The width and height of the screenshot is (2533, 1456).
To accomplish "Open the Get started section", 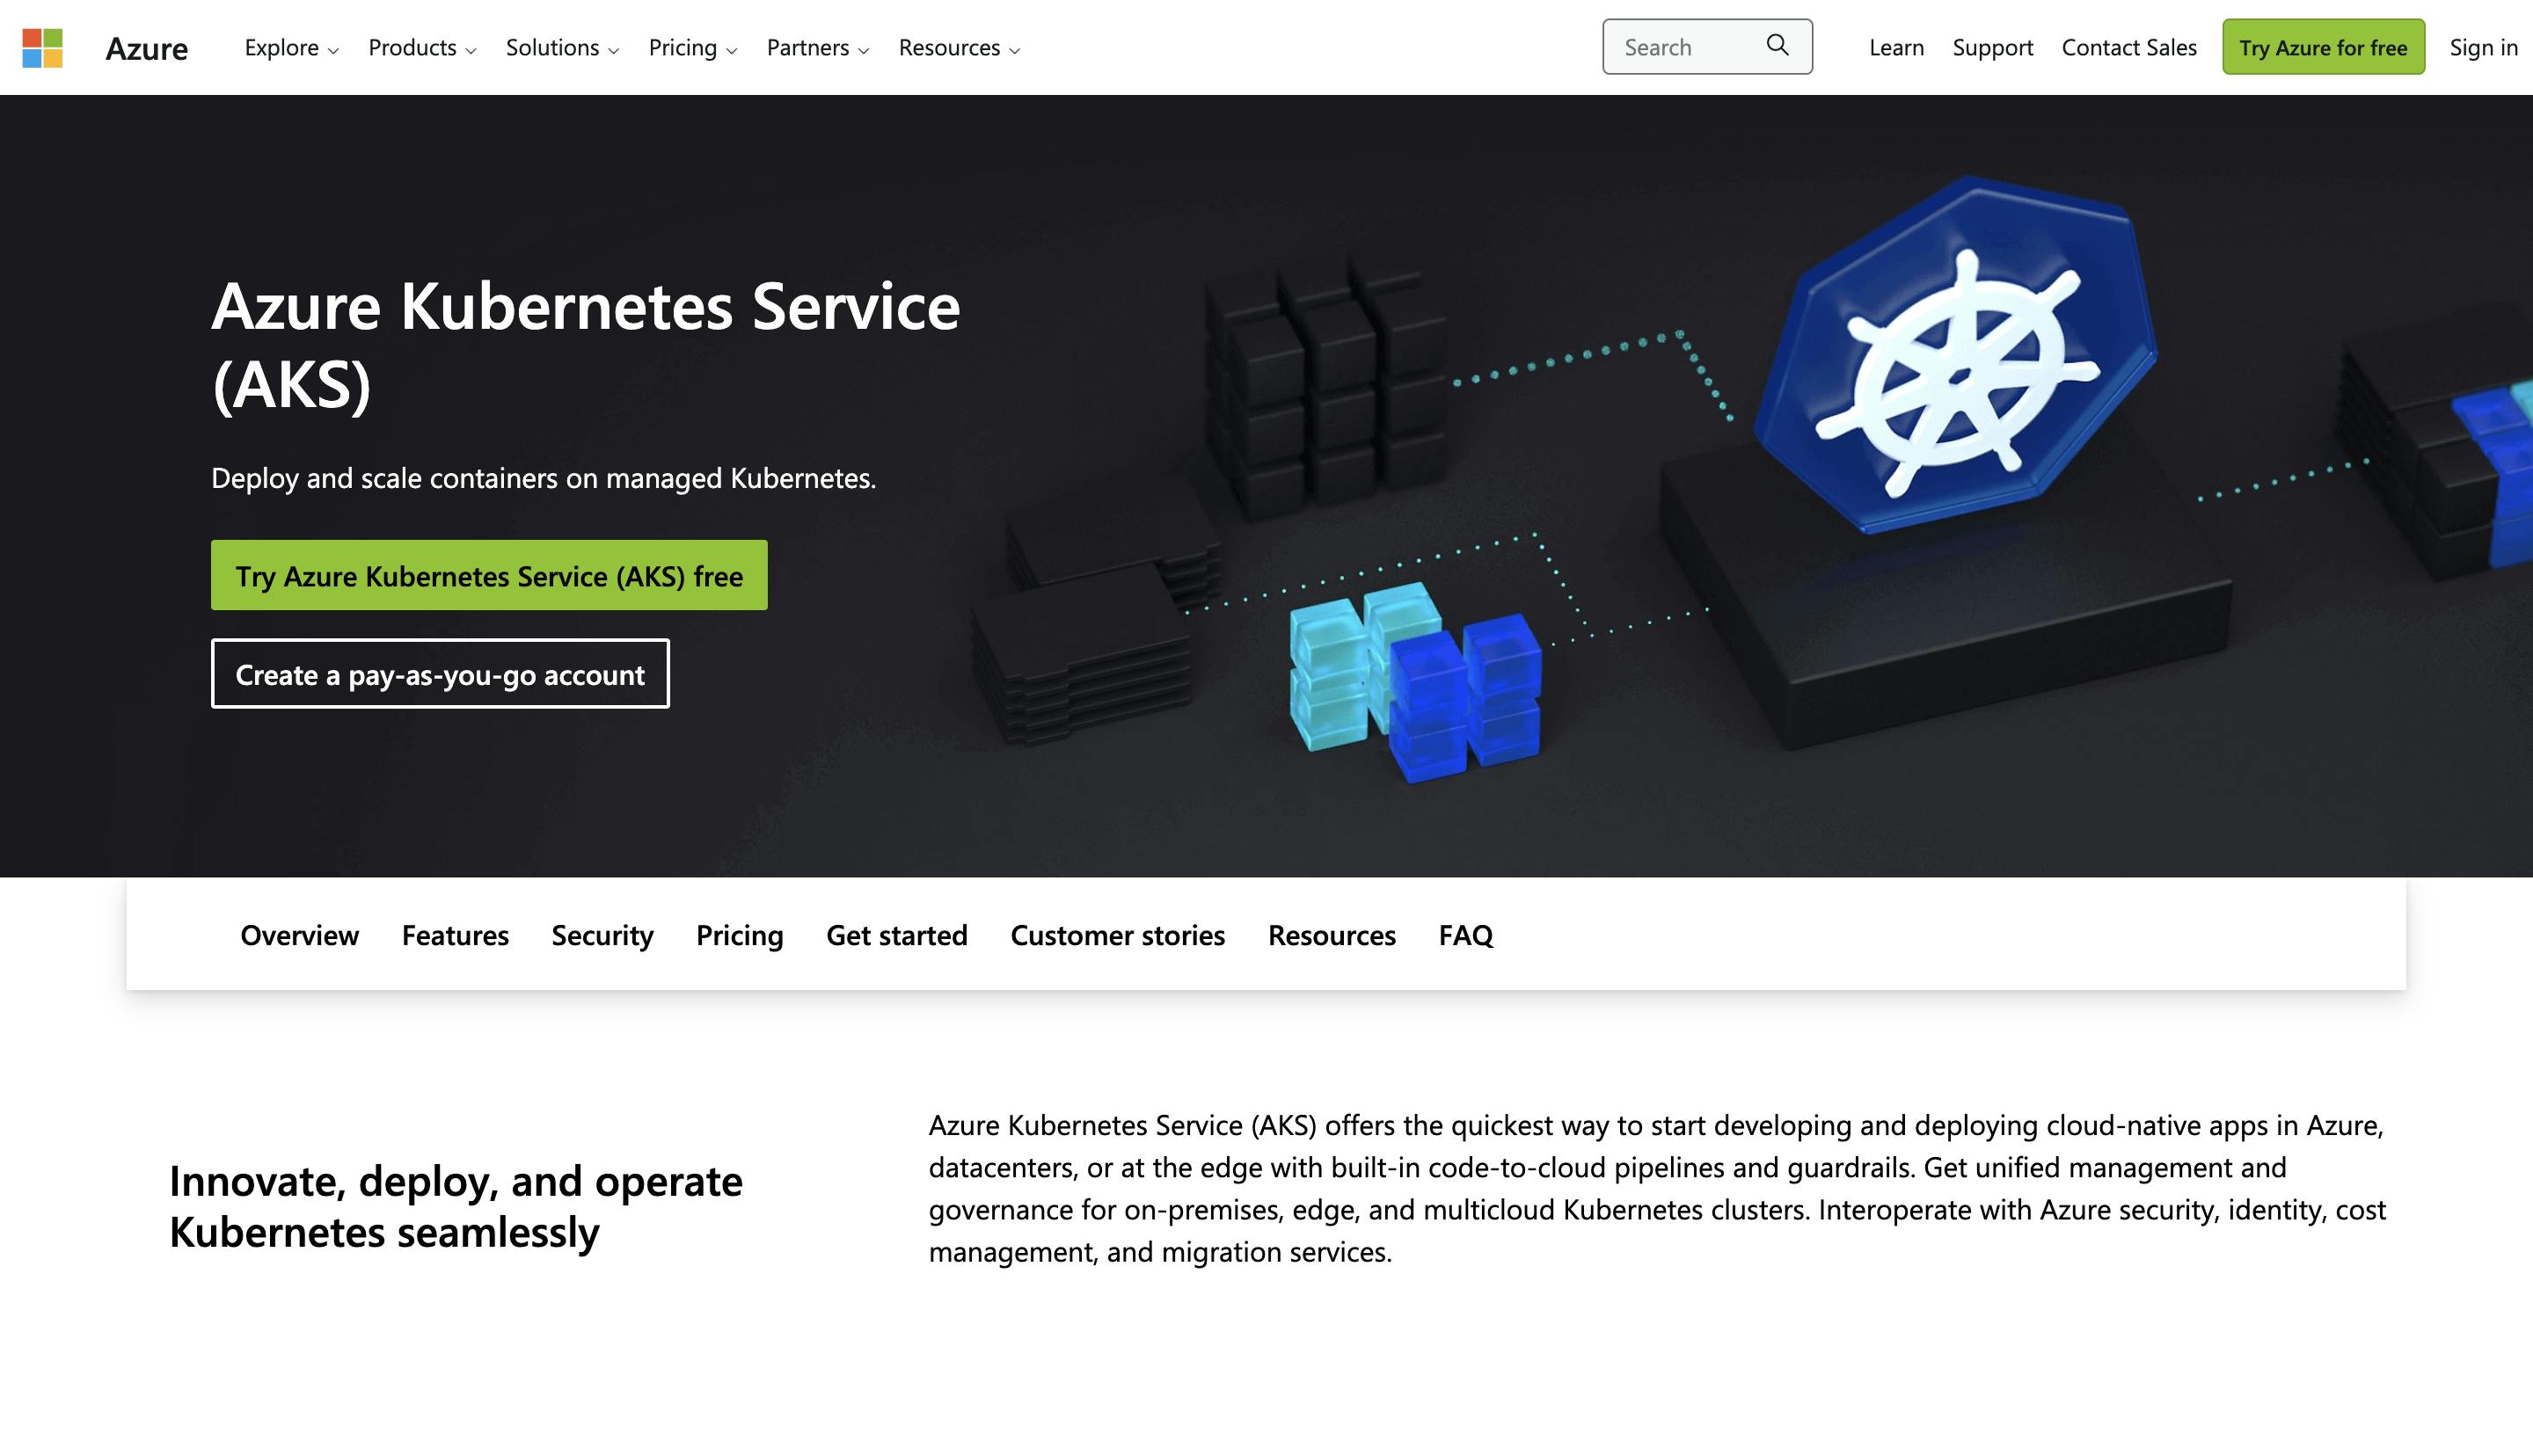I will click(x=896, y=934).
